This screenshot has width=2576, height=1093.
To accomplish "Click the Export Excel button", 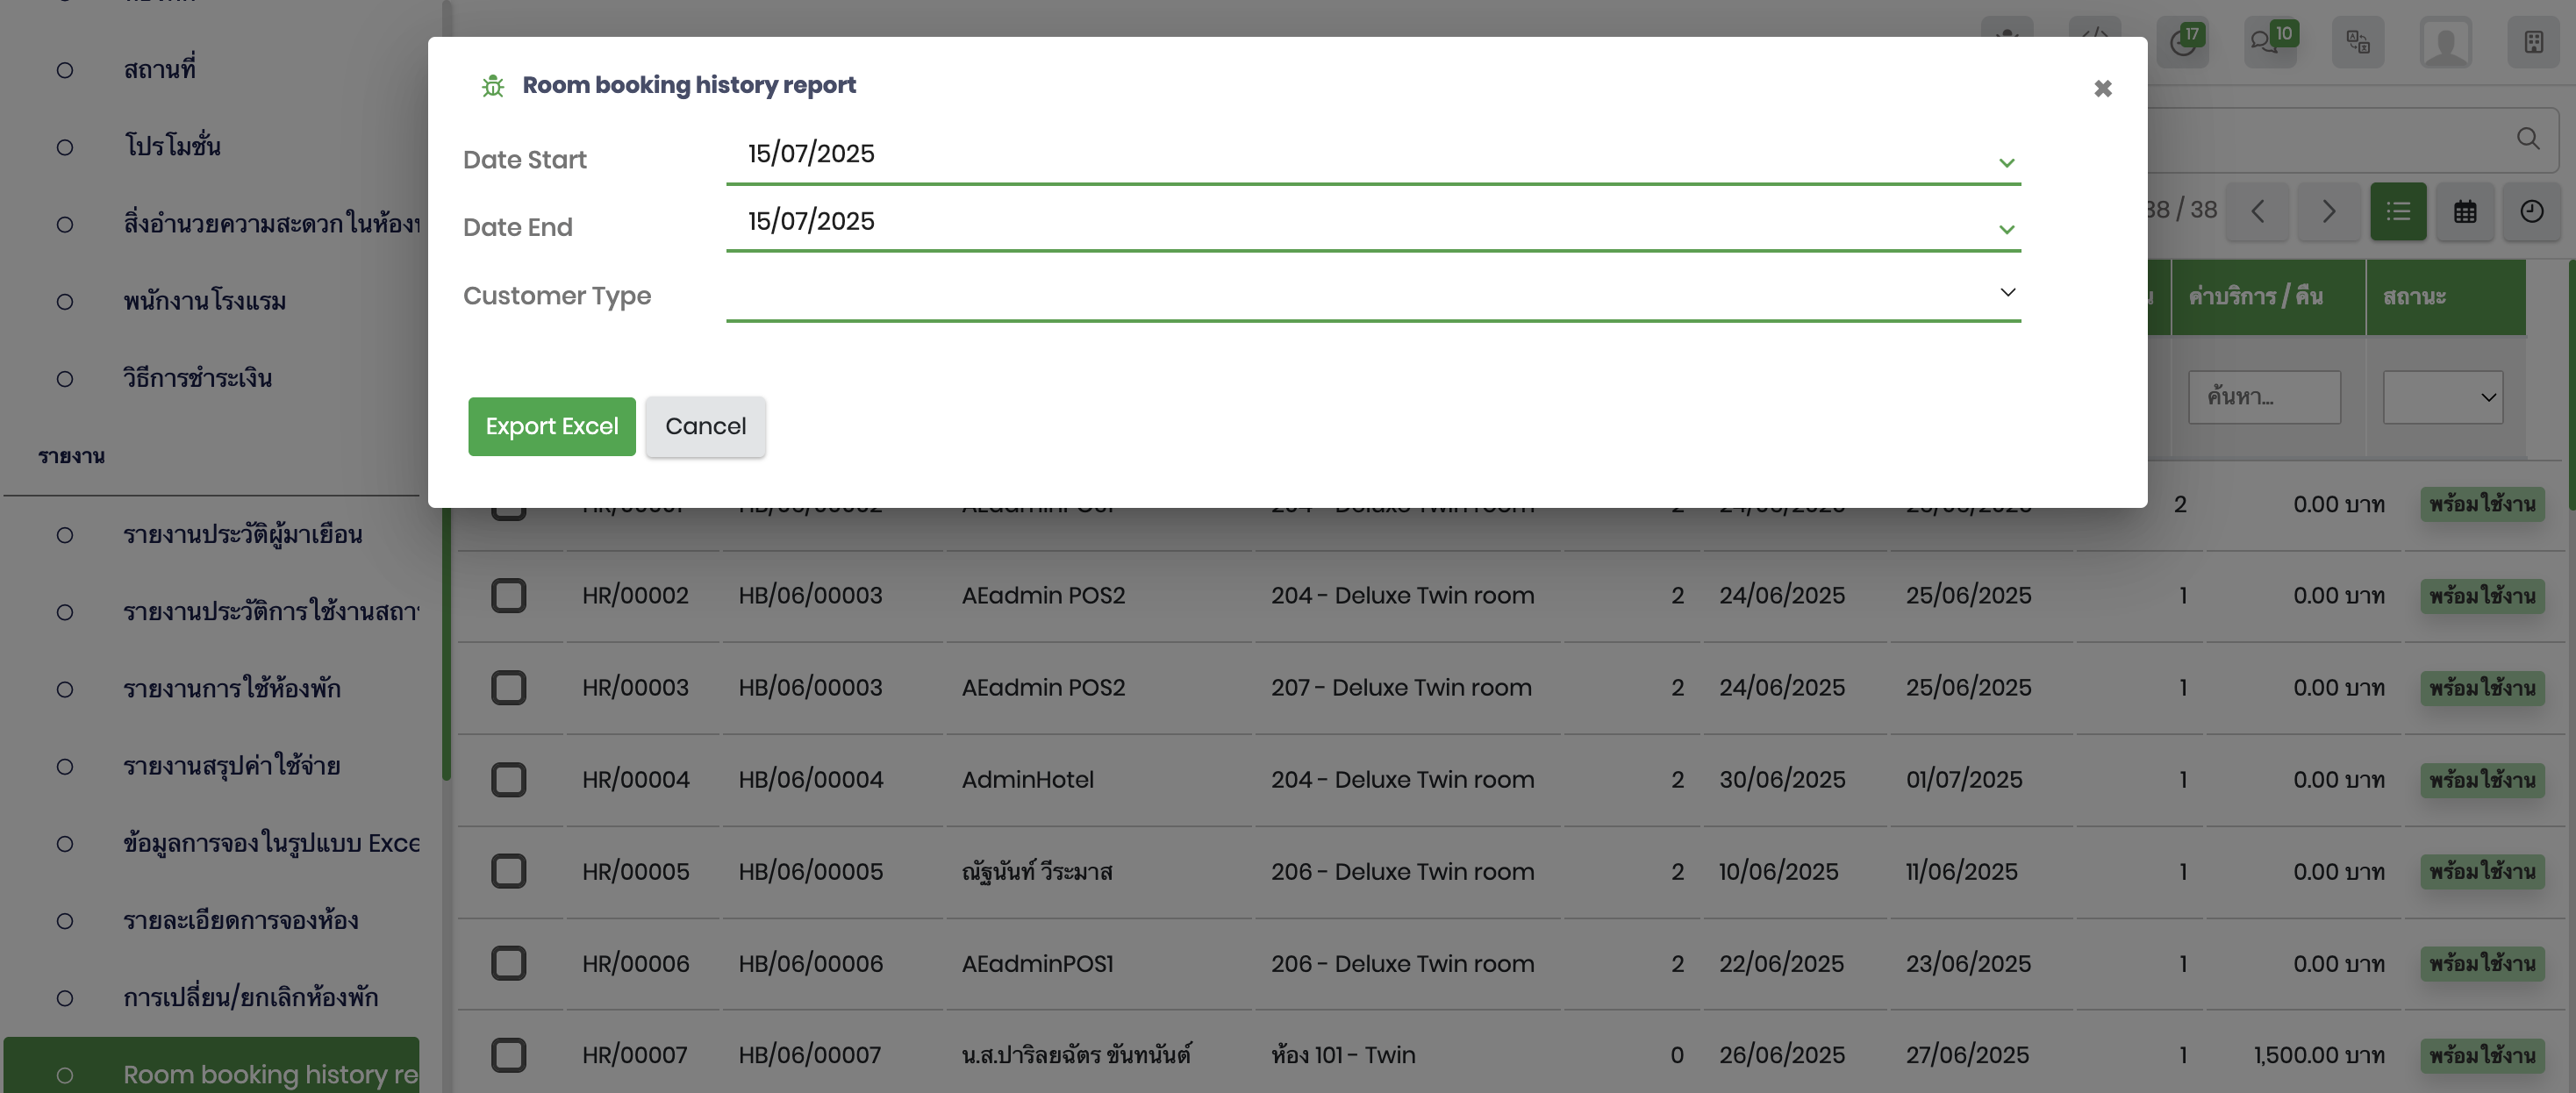I will pos(551,427).
